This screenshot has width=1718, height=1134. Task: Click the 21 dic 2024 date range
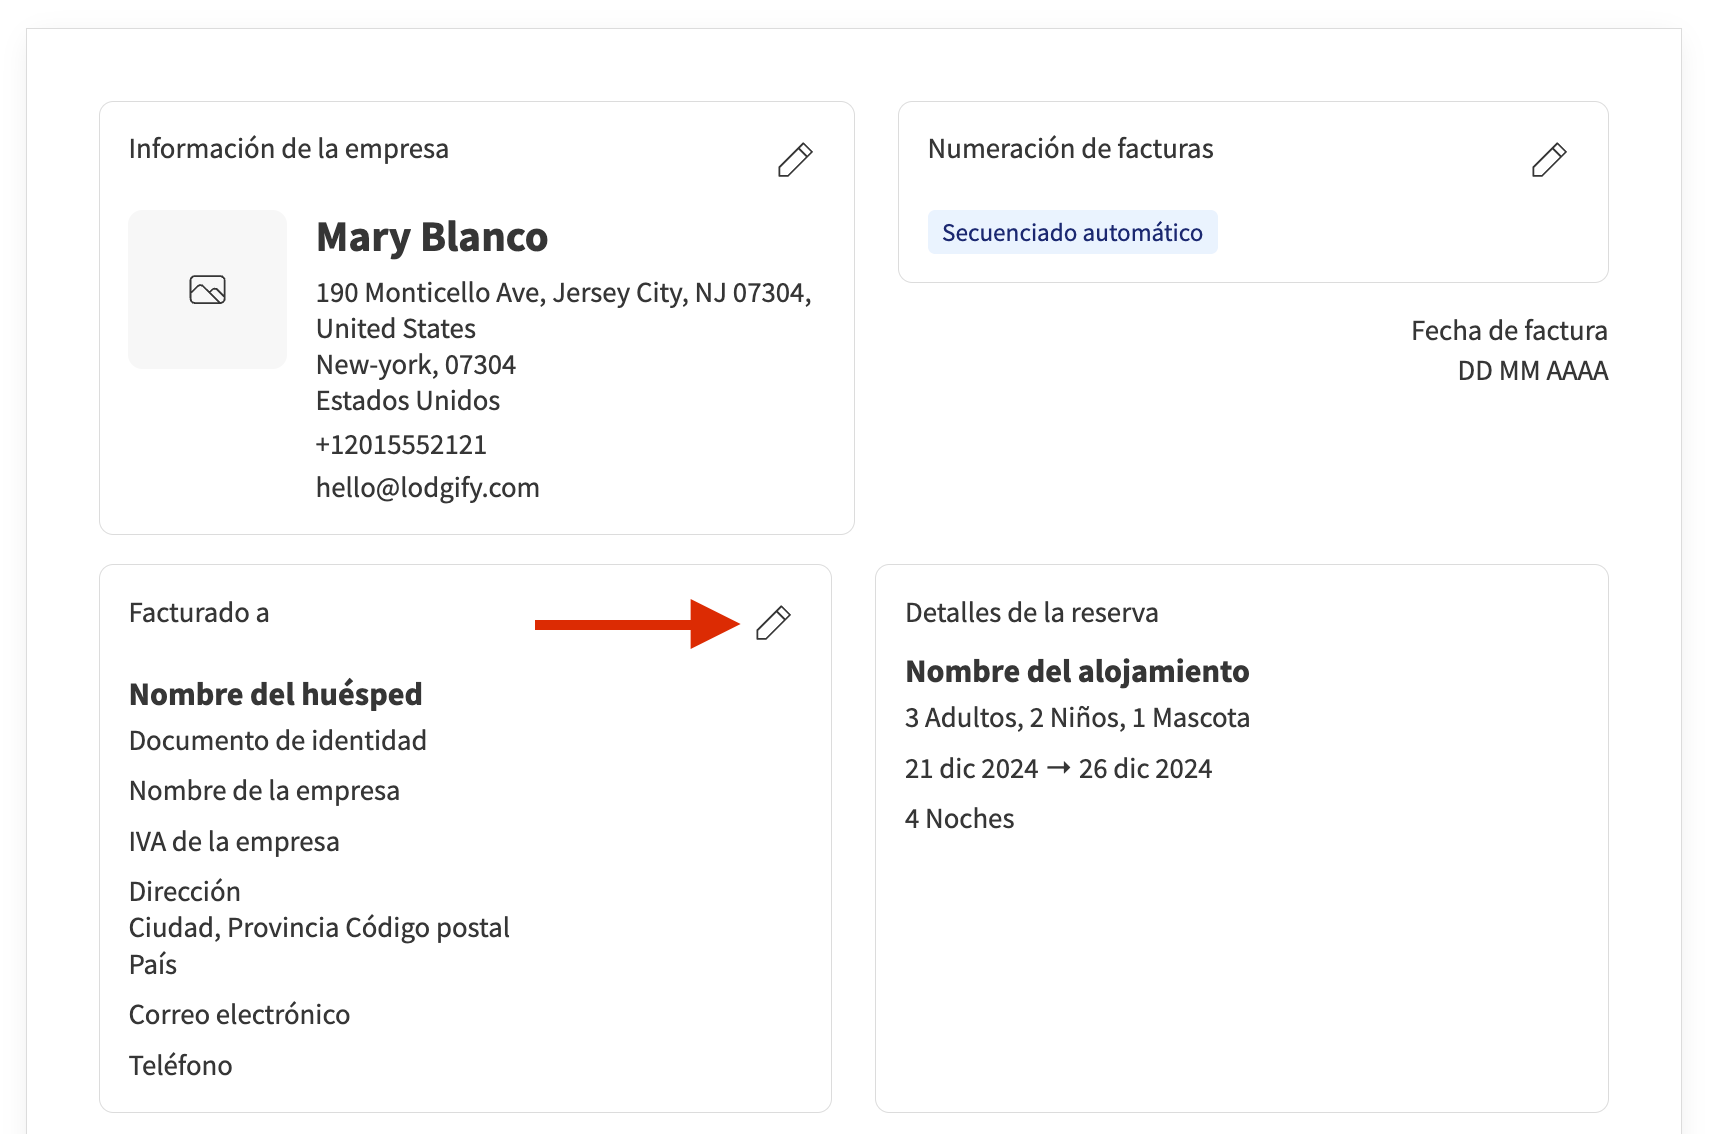1058,769
